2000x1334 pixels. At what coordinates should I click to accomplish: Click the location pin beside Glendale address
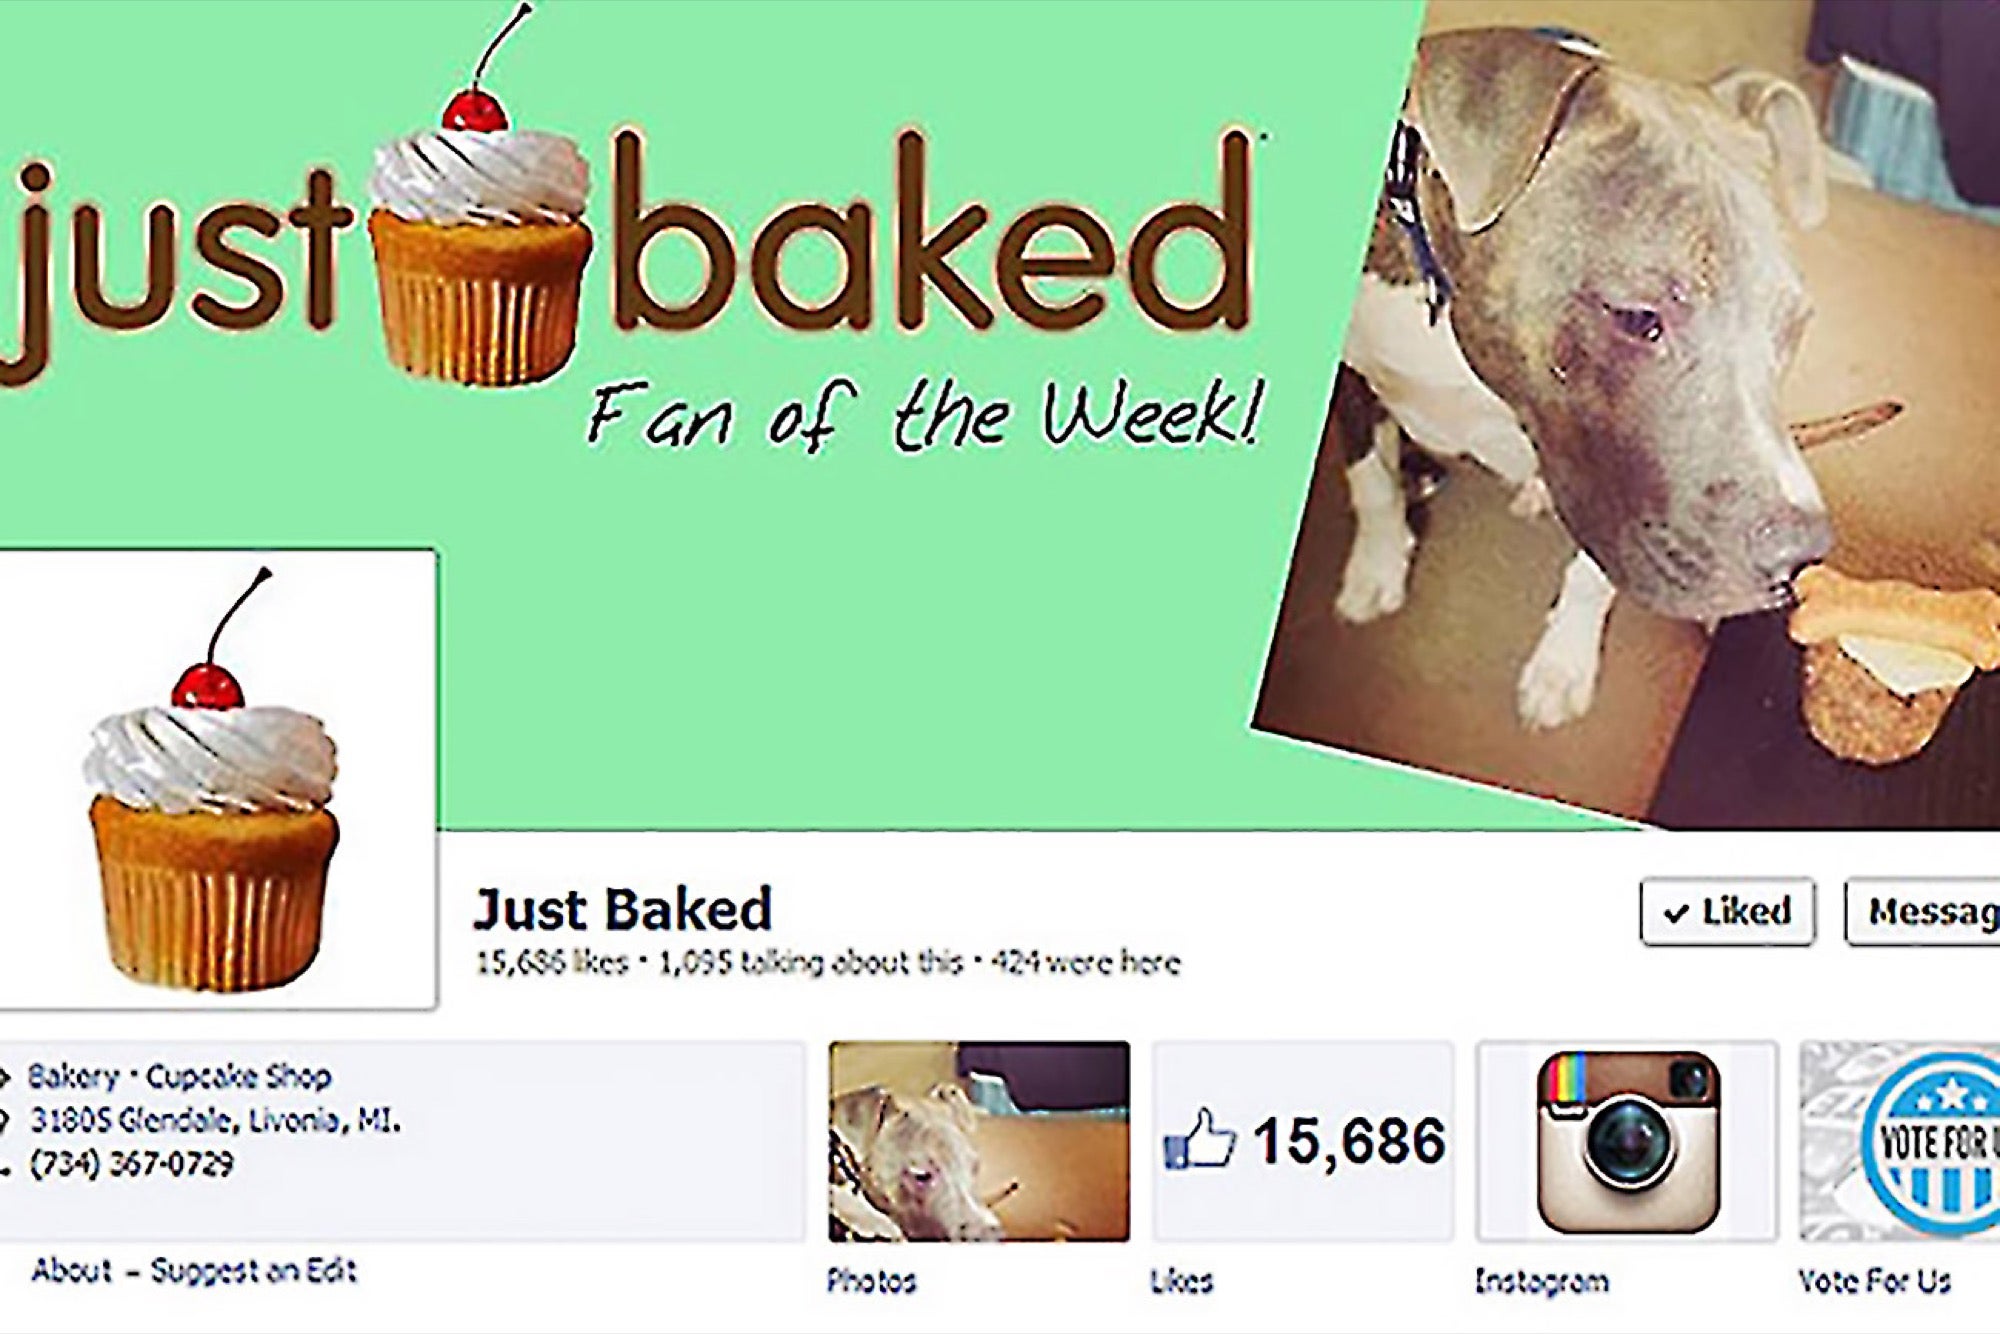coord(5,1121)
